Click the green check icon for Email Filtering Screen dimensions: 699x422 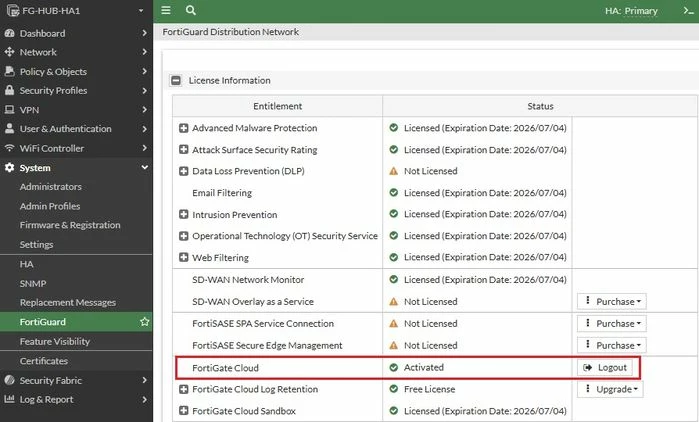394,193
